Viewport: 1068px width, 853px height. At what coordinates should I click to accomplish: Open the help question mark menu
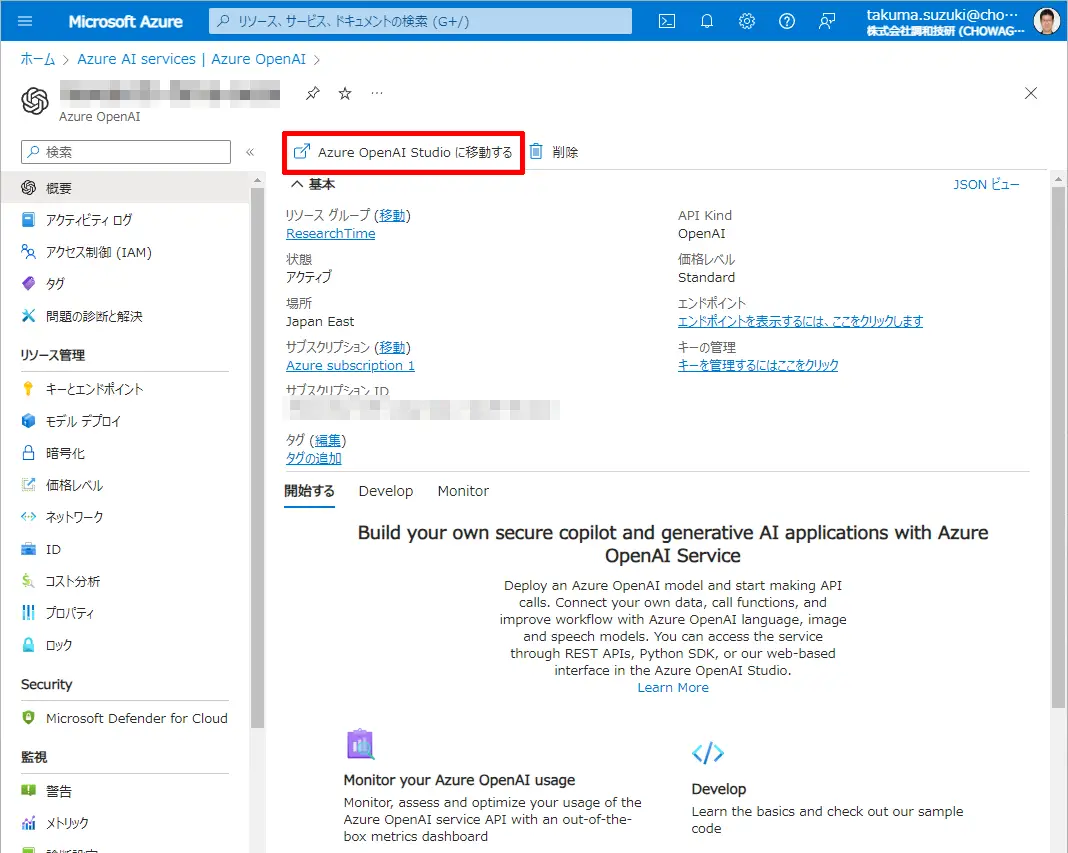pos(787,21)
